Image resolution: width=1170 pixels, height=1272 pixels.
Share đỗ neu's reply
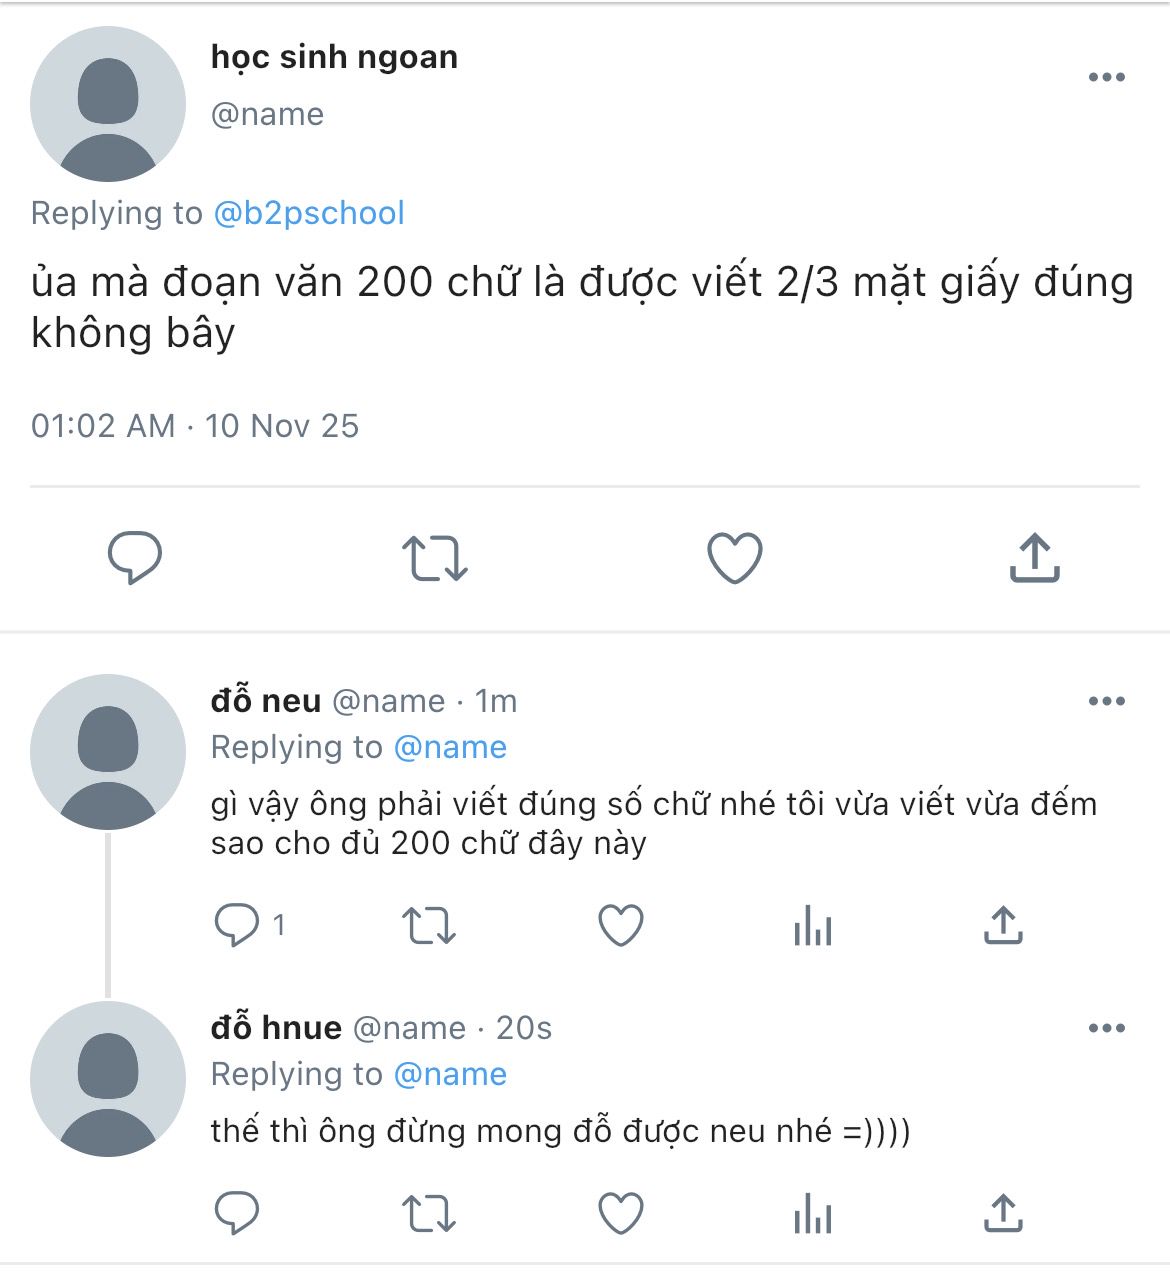(x=1003, y=925)
